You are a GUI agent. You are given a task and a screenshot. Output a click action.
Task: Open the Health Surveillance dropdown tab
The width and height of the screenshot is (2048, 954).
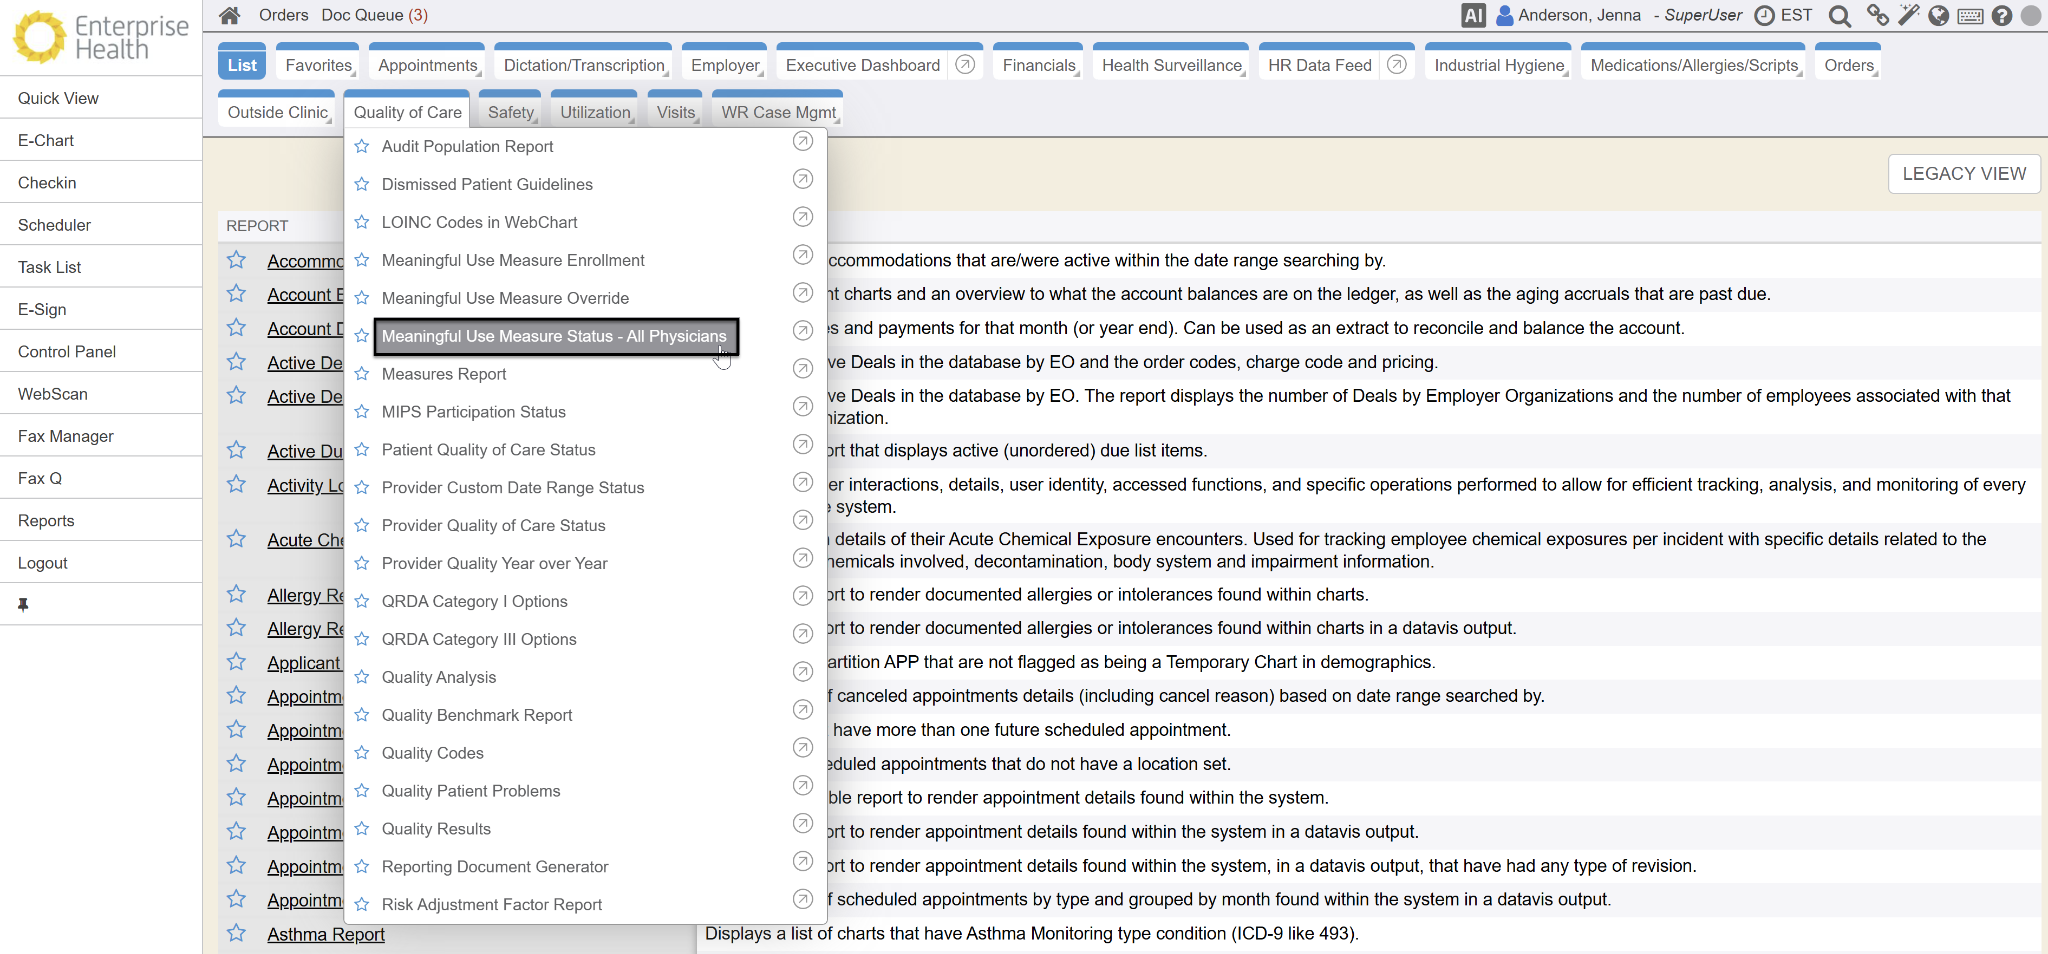1171,65
